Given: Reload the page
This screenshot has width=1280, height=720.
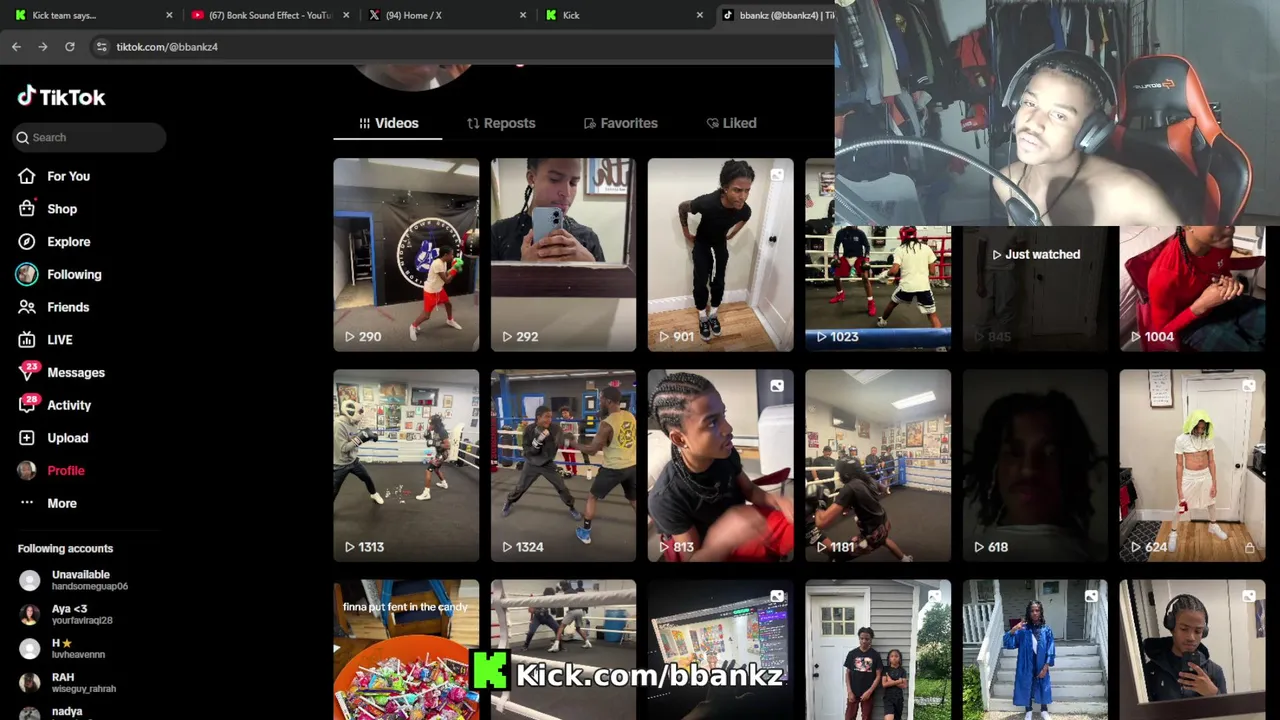Looking at the screenshot, I should coord(70,47).
